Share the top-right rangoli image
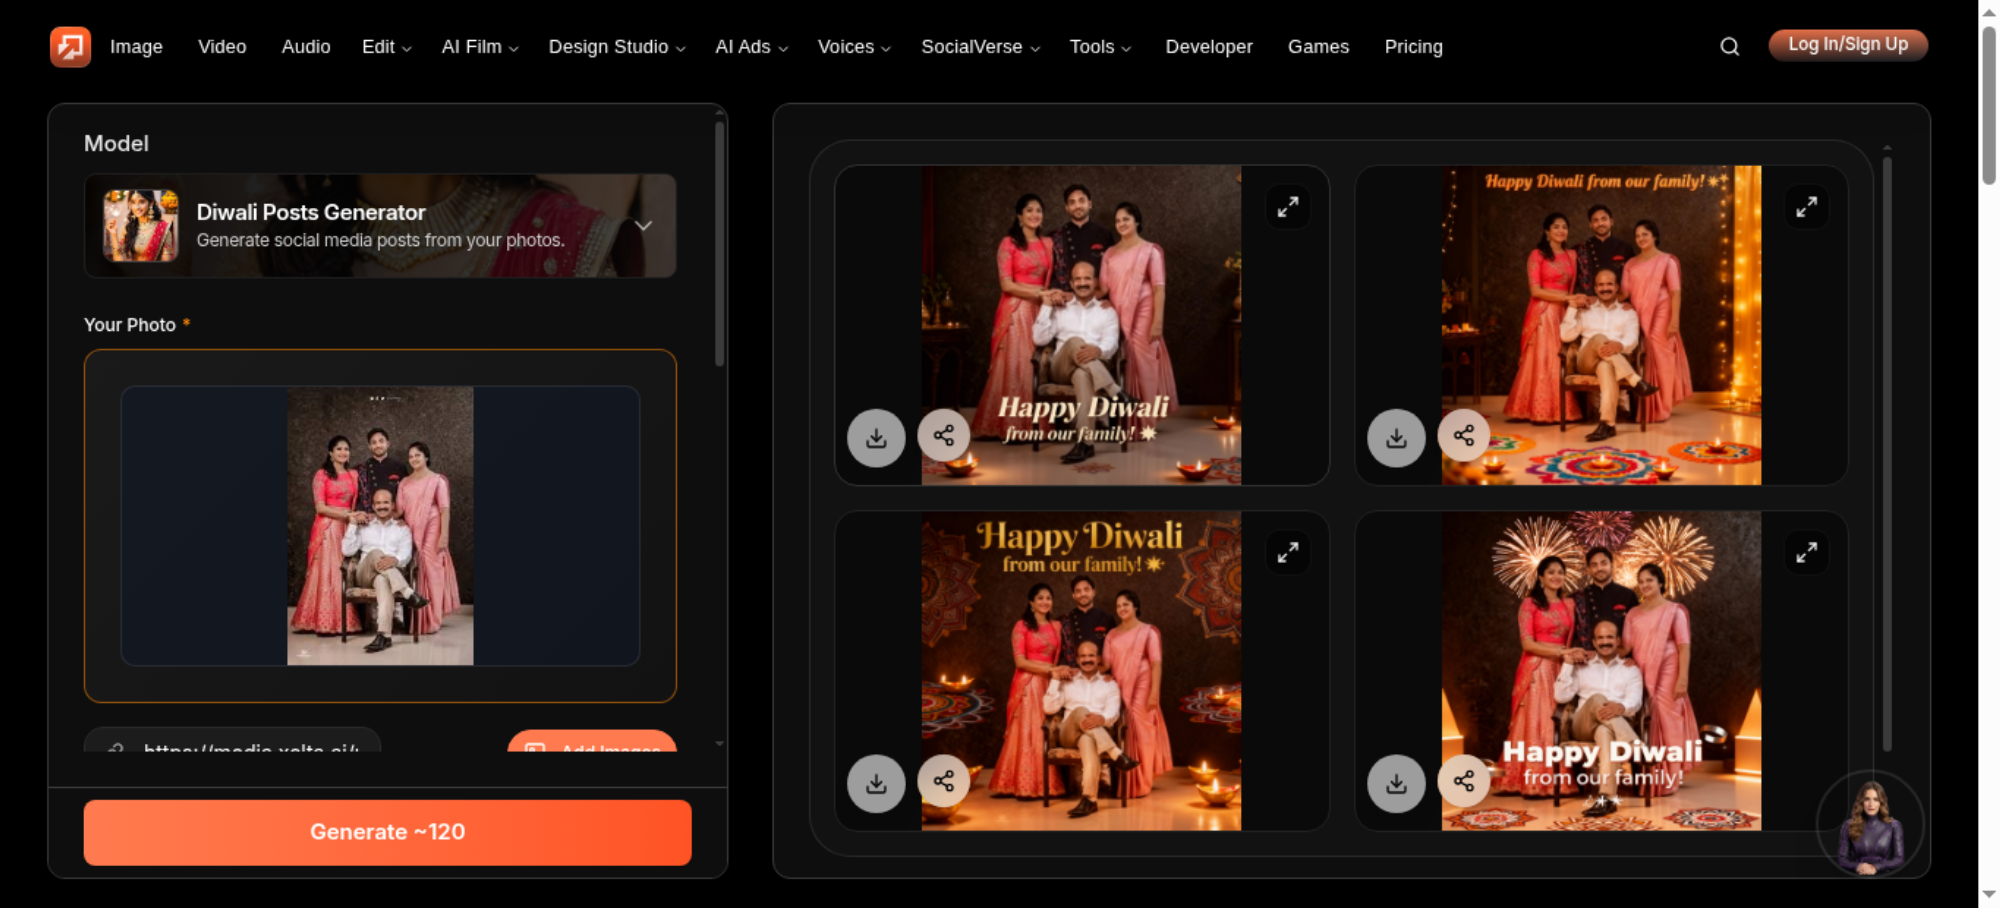This screenshot has width=2000, height=908. 1464,435
